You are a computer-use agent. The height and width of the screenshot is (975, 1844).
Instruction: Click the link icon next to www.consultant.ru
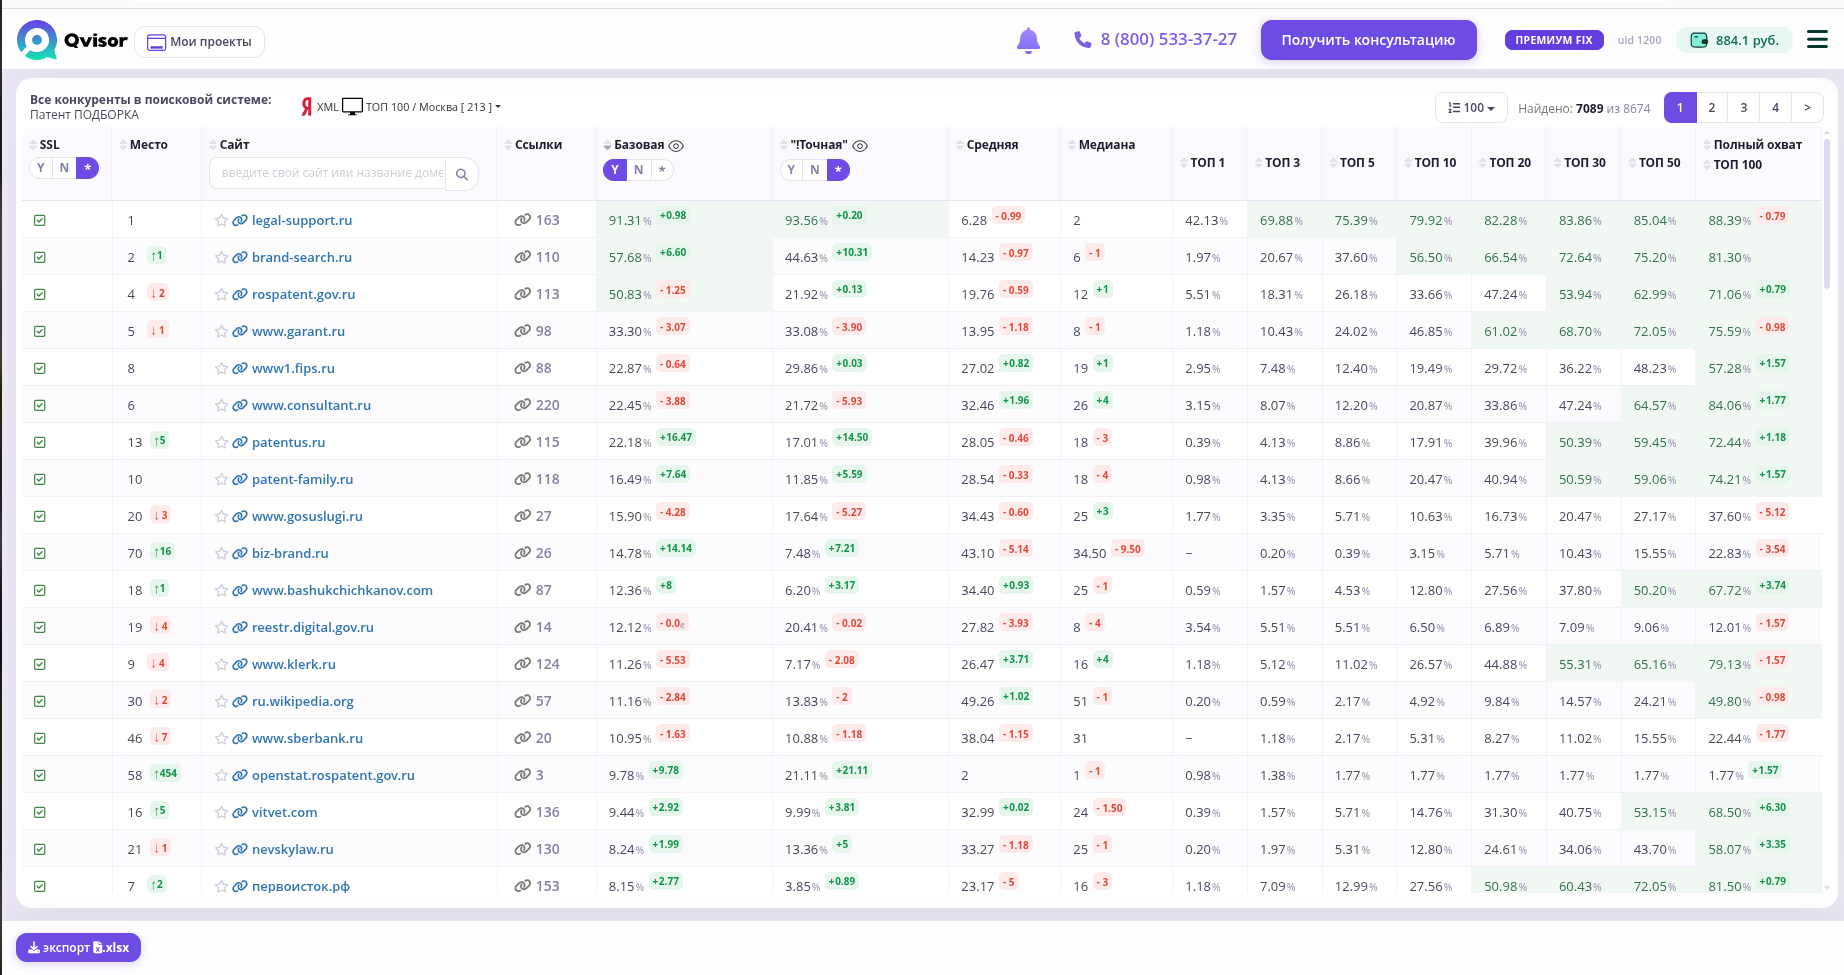click(240, 406)
